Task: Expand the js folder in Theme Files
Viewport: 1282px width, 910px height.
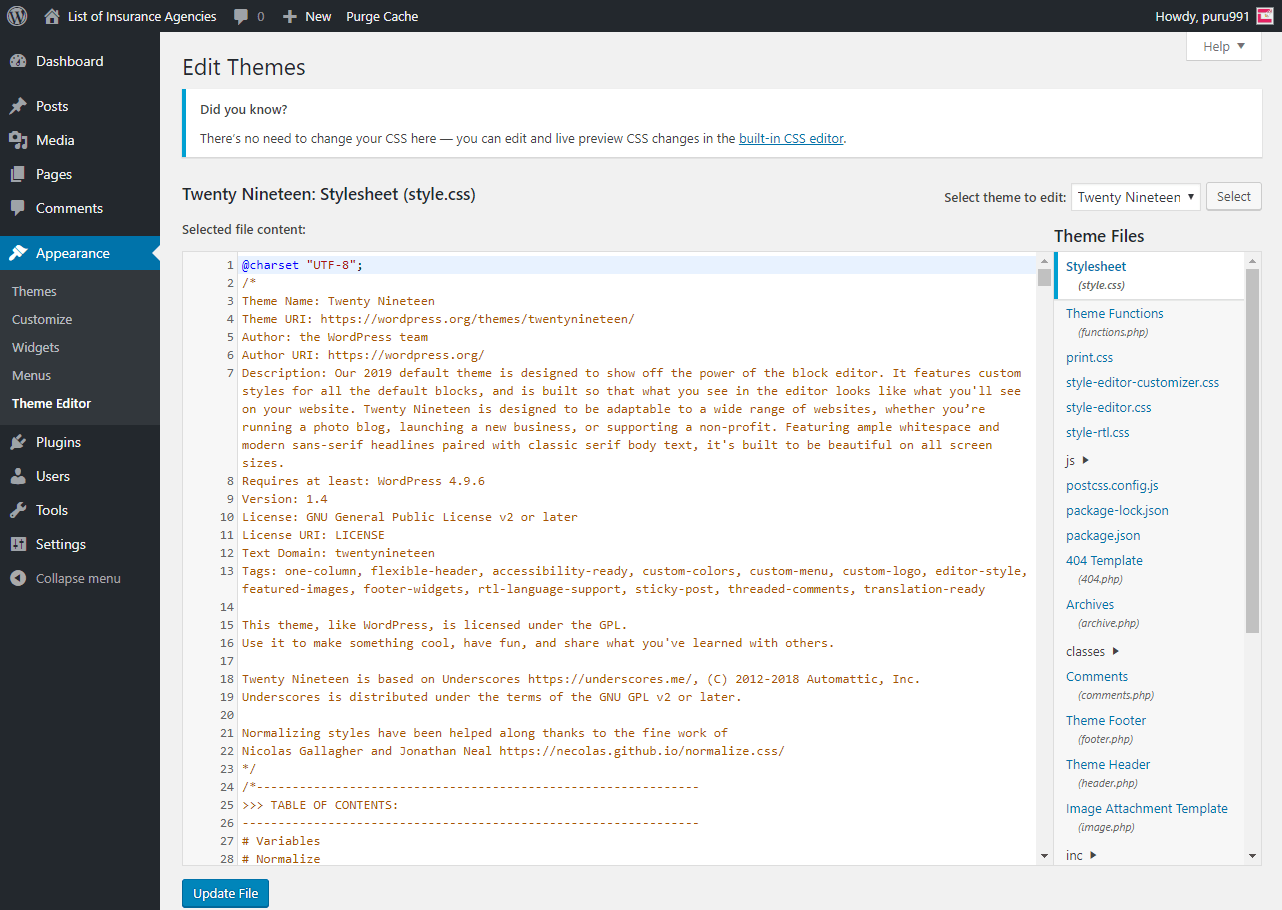Action: pos(1077,460)
